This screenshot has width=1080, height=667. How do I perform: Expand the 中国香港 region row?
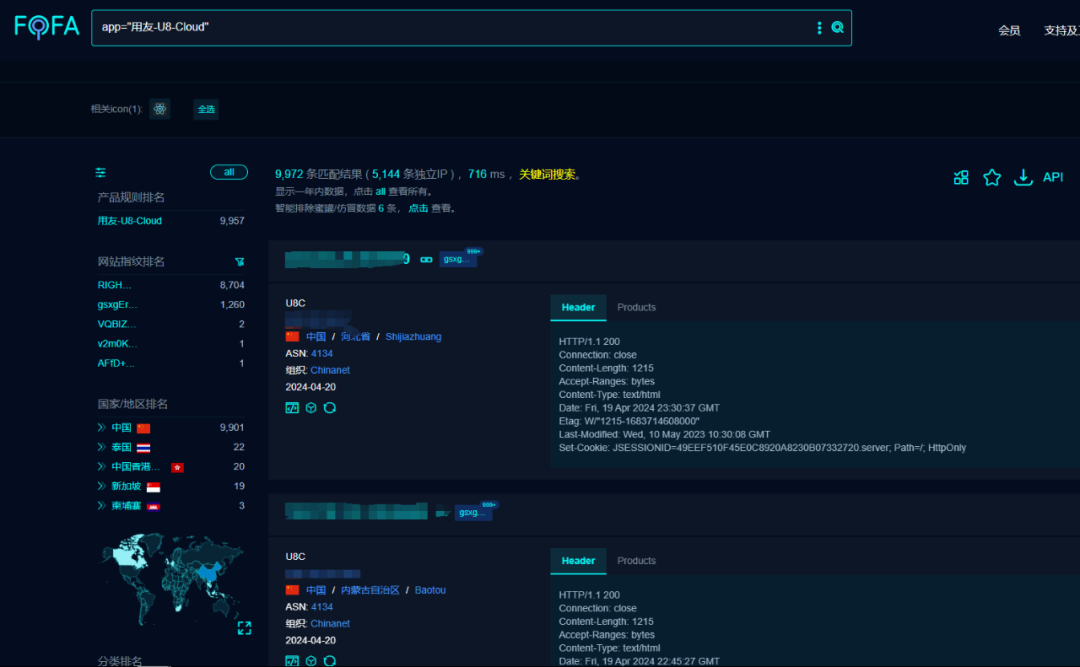(101, 466)
